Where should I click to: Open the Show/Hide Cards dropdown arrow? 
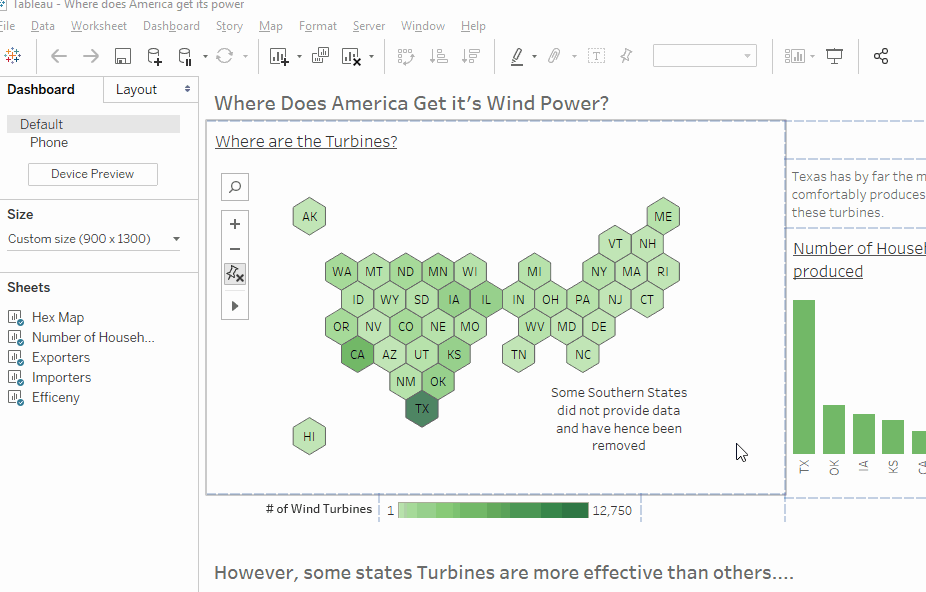click(x=812, y=56)
